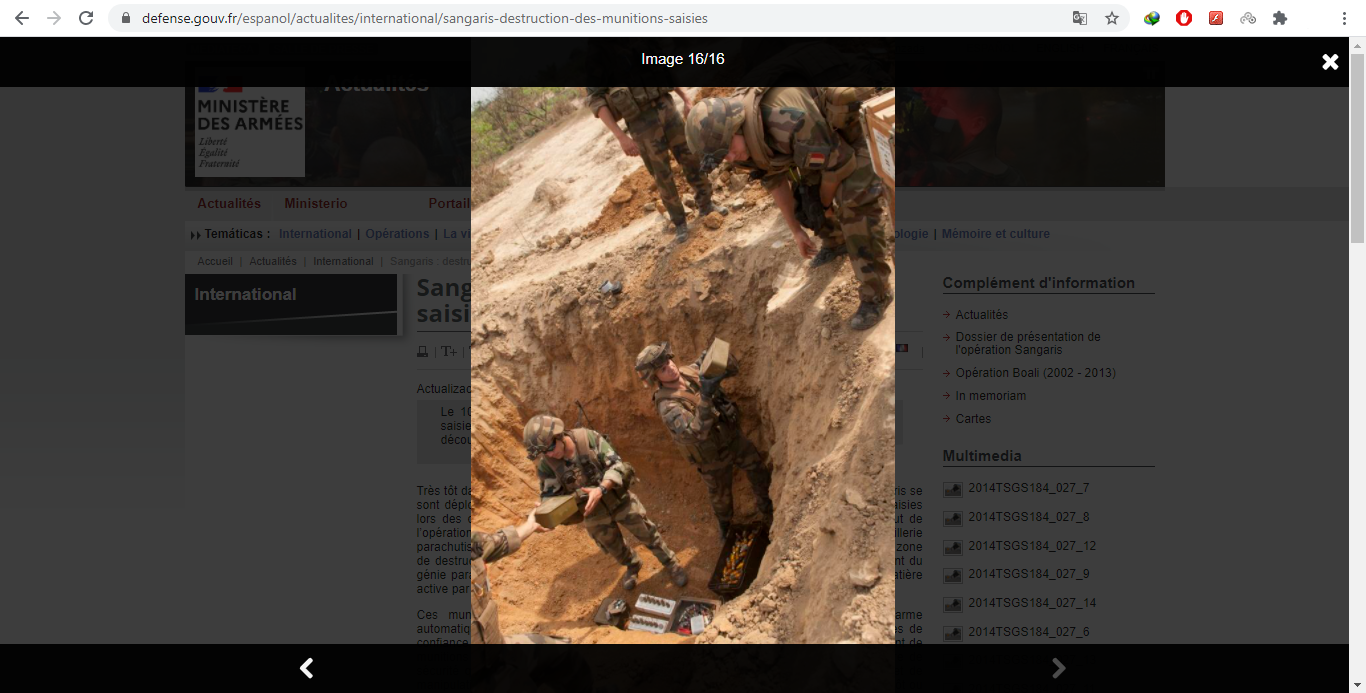Open the translate page icon

coord(1080,18)
